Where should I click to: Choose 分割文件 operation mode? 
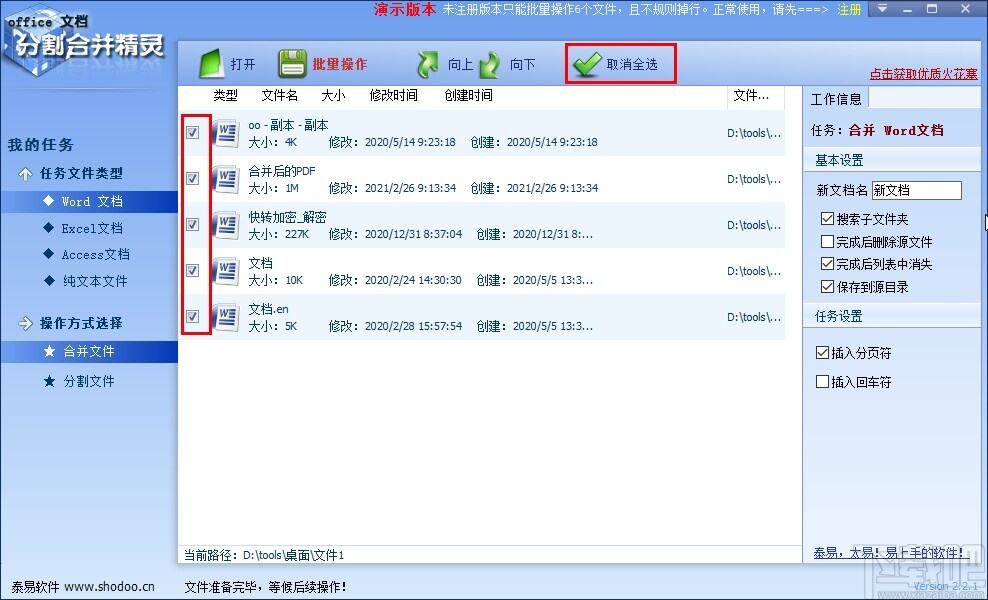pos(89,381)
